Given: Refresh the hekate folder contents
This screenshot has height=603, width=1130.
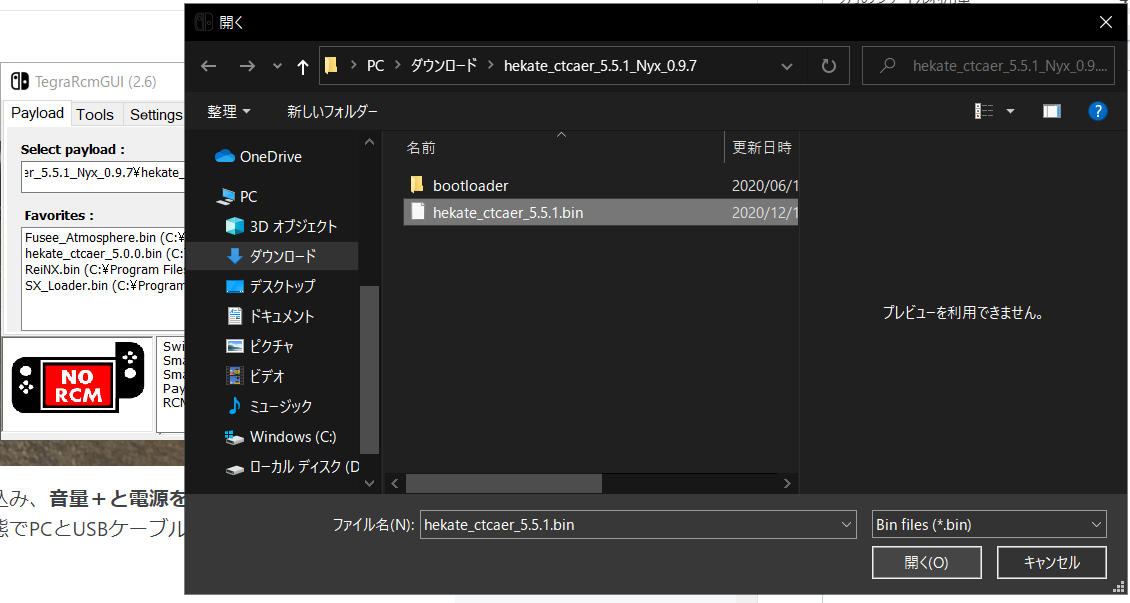Looking at the screenshot, I should click(828, 65).
